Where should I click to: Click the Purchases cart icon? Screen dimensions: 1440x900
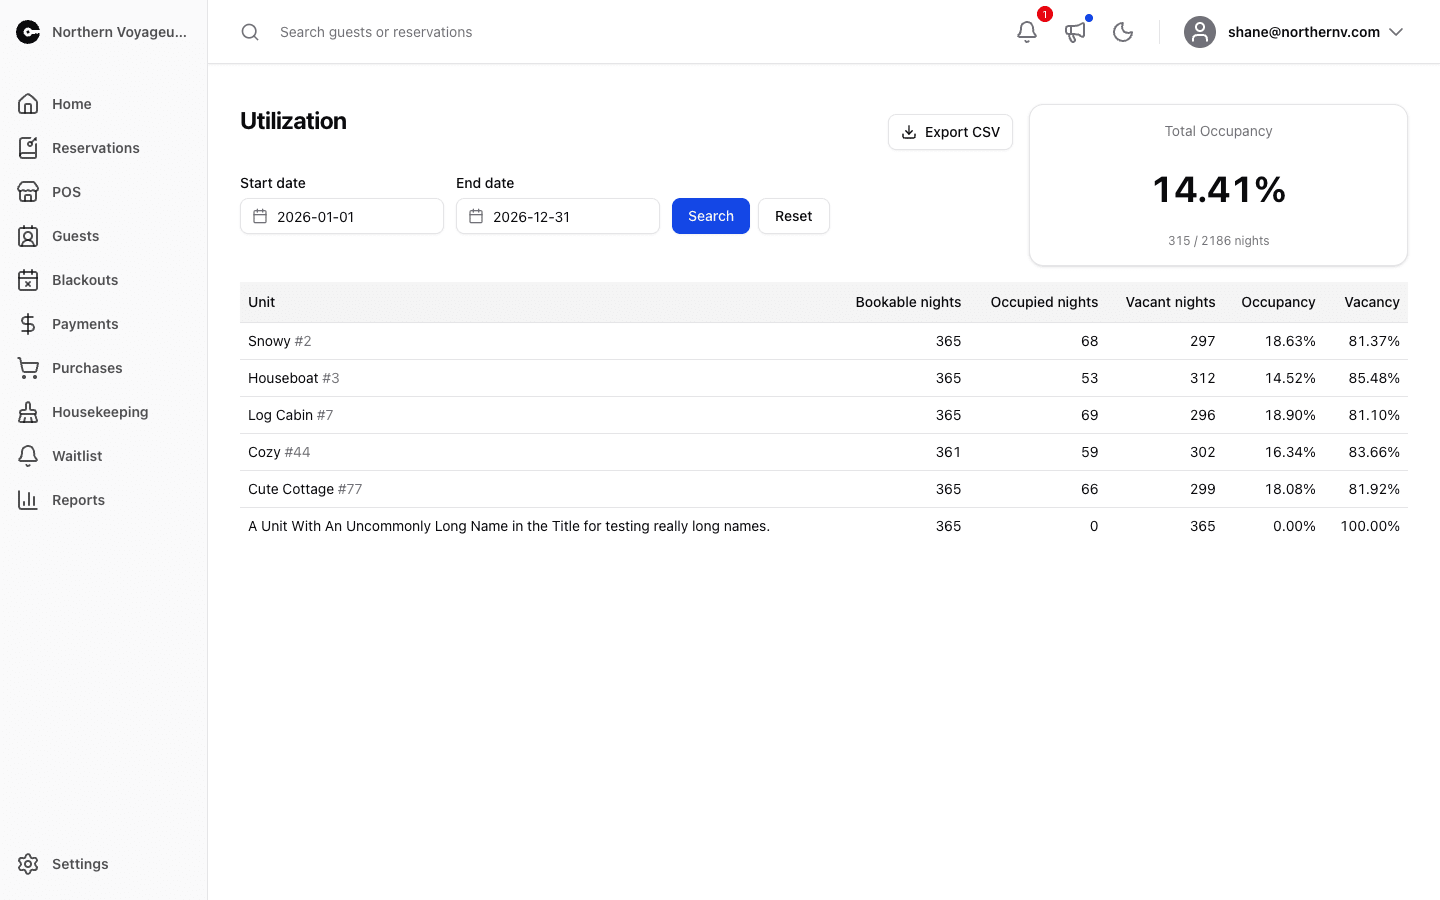coord(28,368)
